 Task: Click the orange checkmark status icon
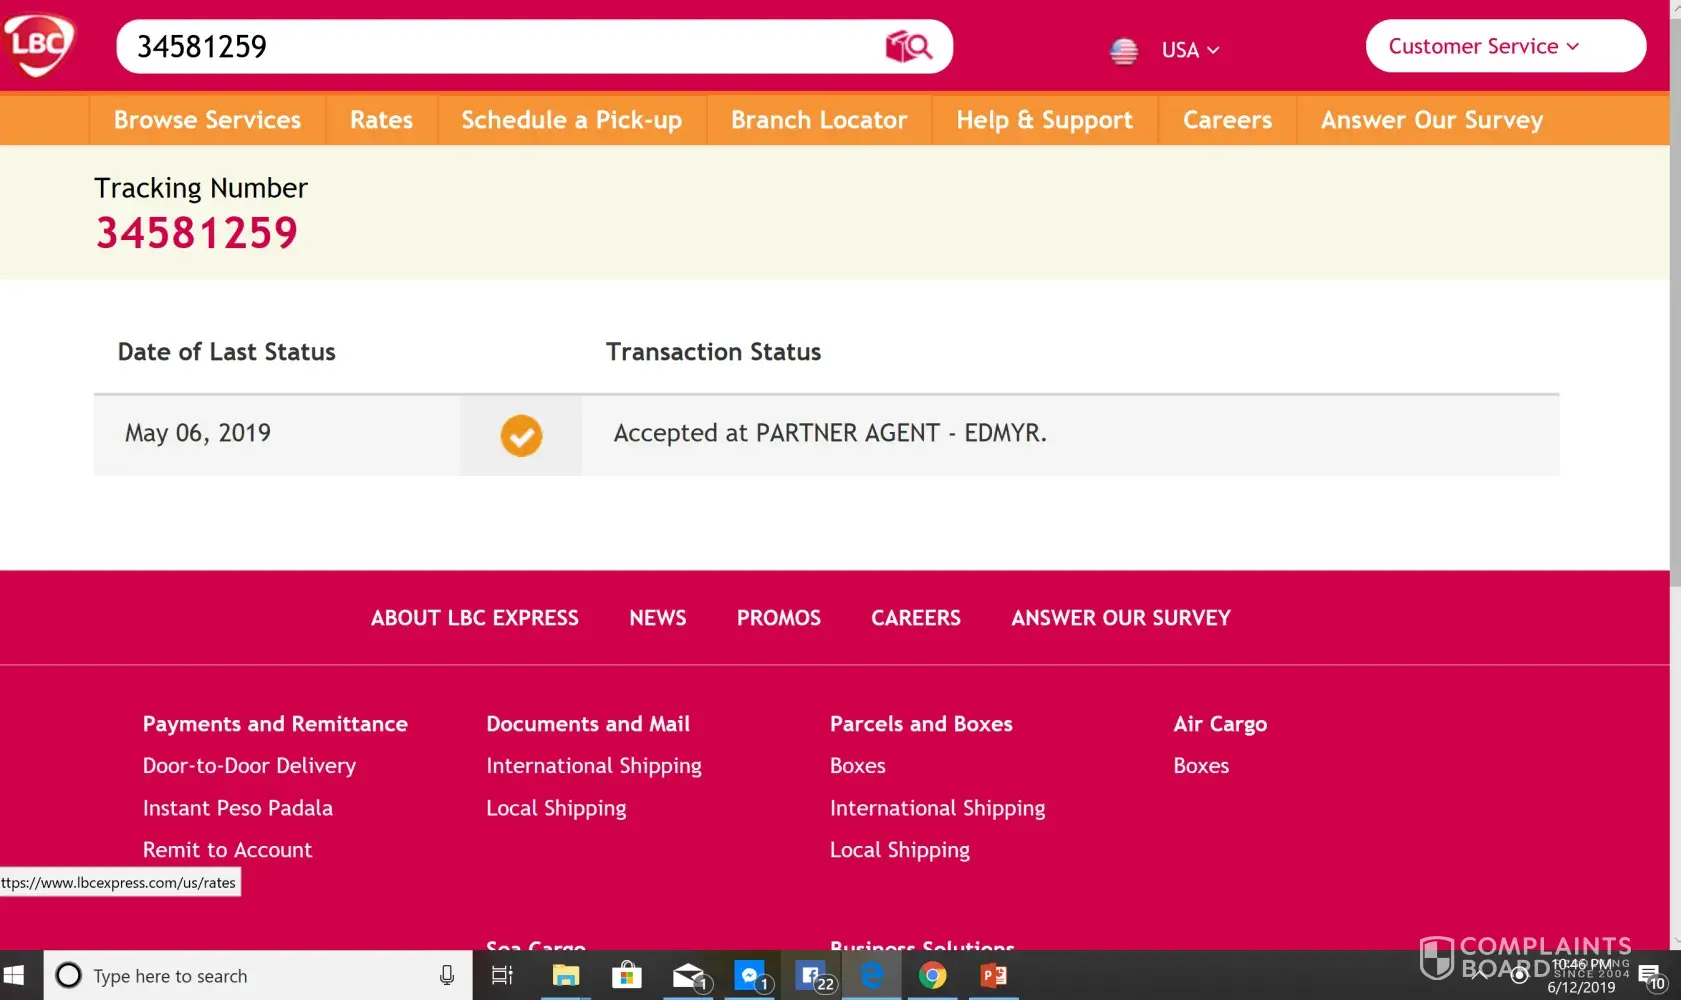click(521, 435)
